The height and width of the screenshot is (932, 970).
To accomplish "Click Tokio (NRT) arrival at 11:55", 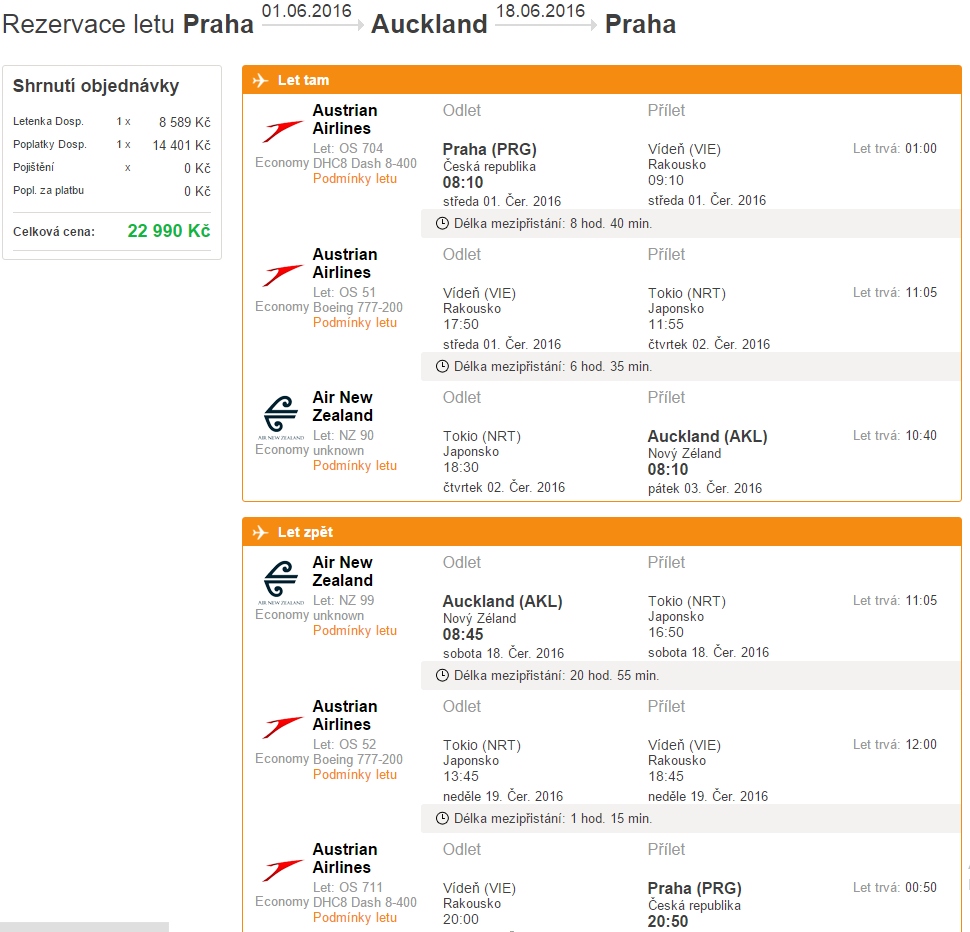I will pyautogui.click(x=687, y=293).
